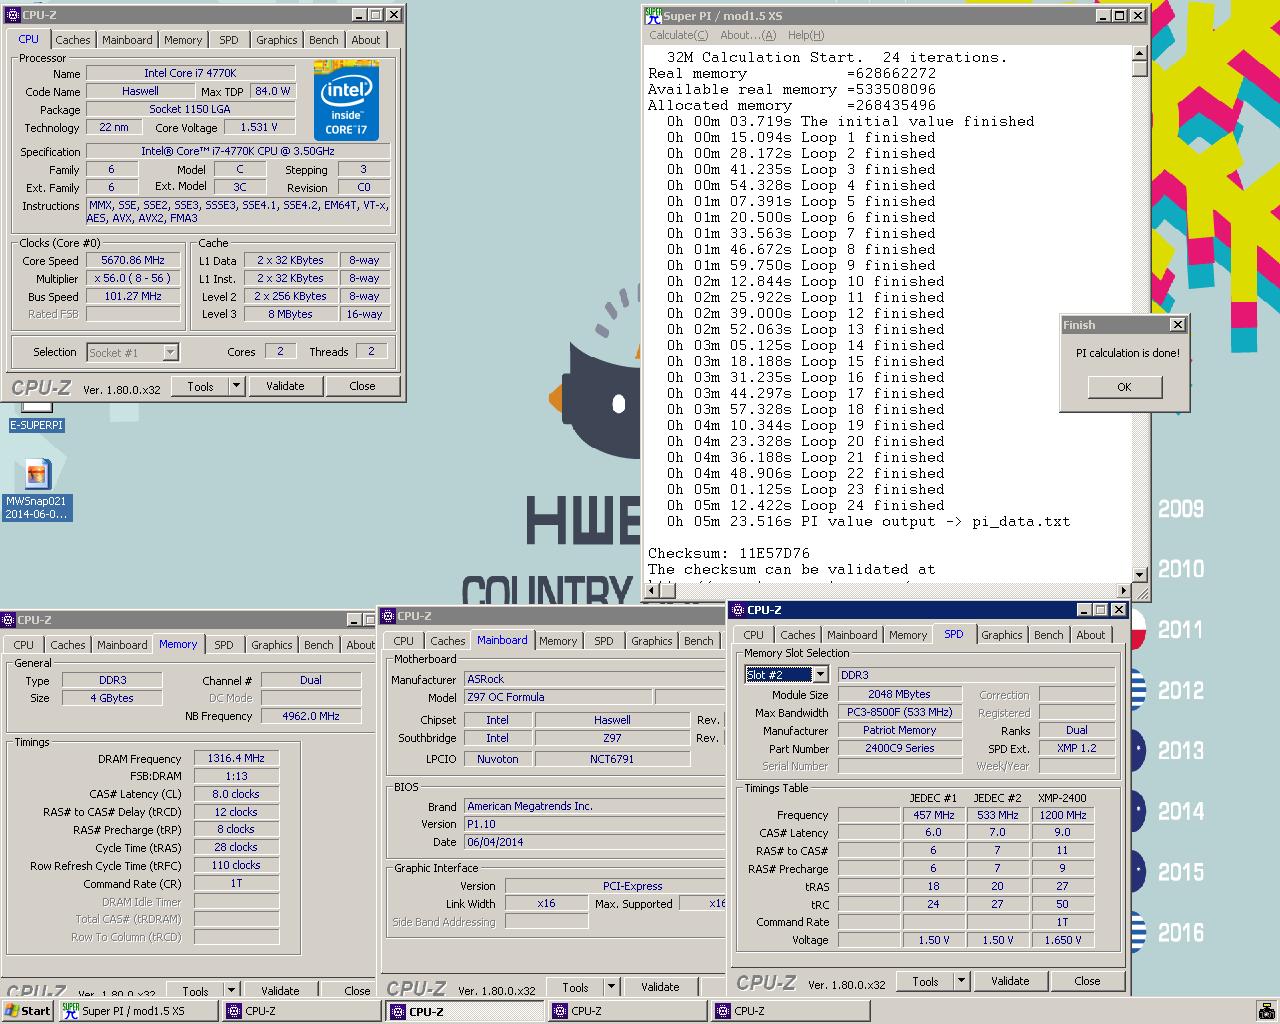Image resolution: width=1280 pixels, height=1024 pixels.
Task: Switch to Graphics tab in Mainboard CPU-Z window
Action: pyautogui.click(x=652, y=641)
